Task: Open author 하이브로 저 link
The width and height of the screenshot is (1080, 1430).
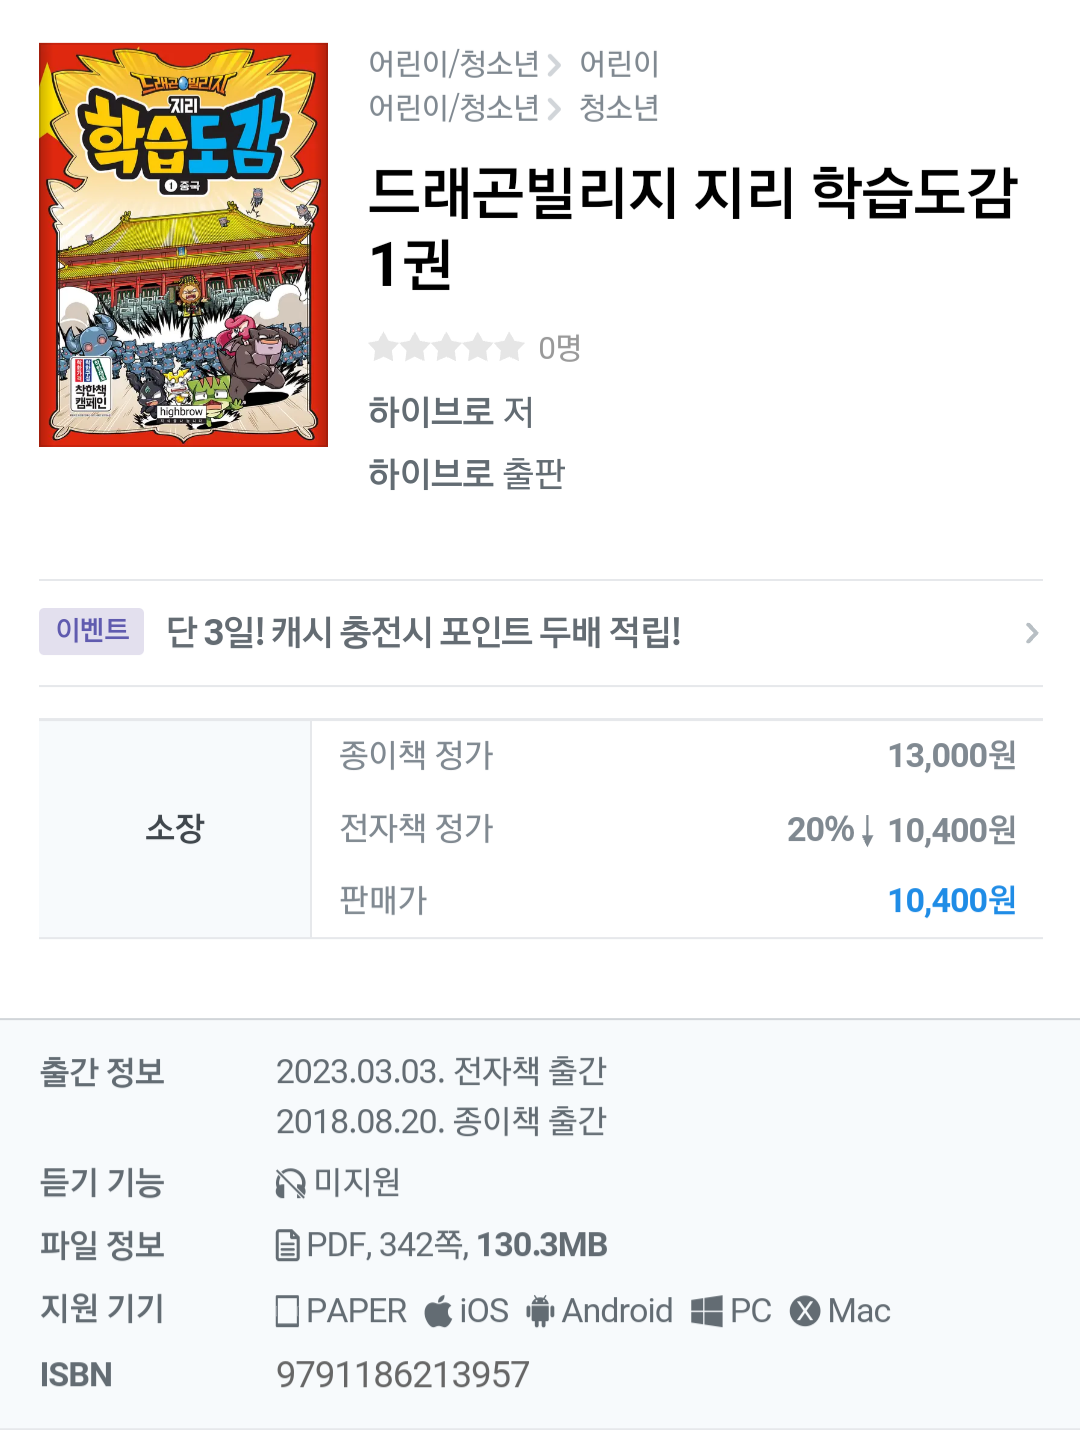Action: pos(451,412)
